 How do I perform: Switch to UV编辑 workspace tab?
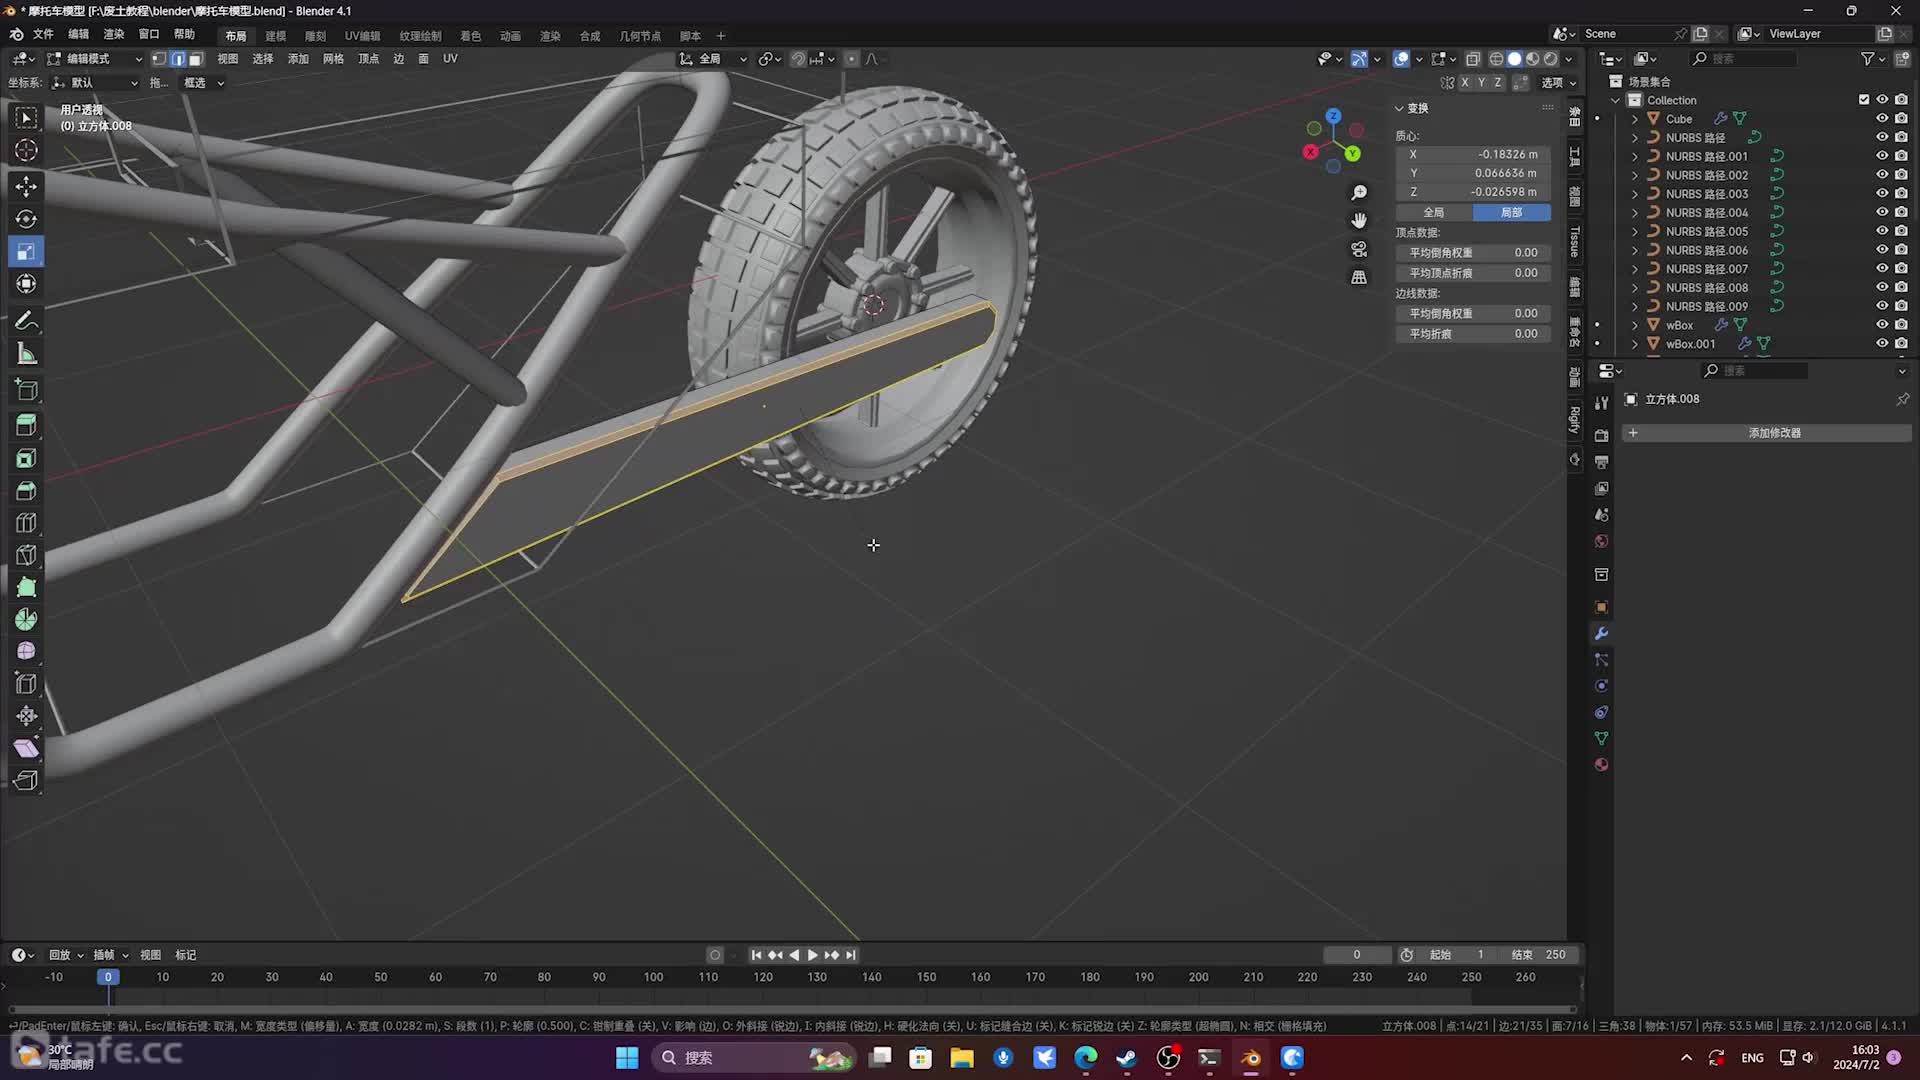pos(362,36)
